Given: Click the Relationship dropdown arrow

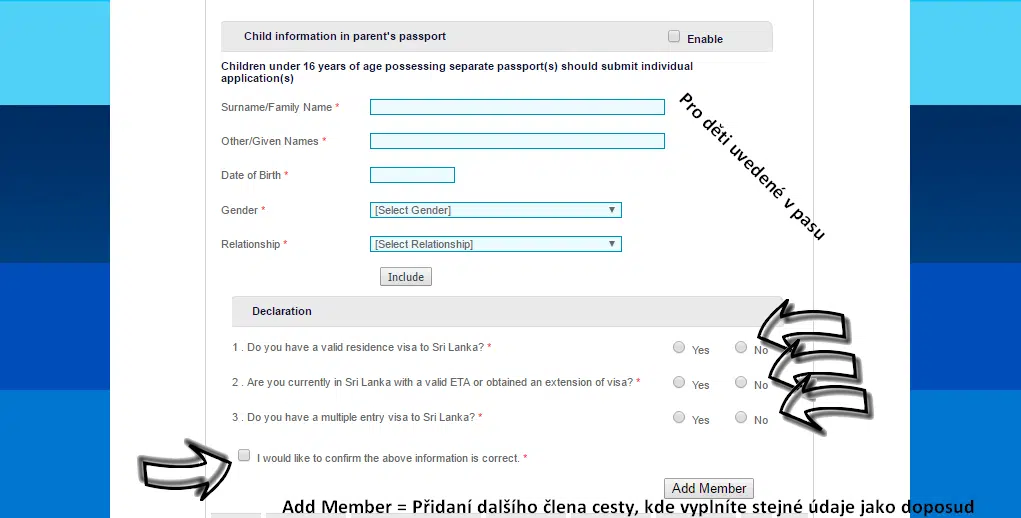Looking at the screenshot, I should 612,244.
